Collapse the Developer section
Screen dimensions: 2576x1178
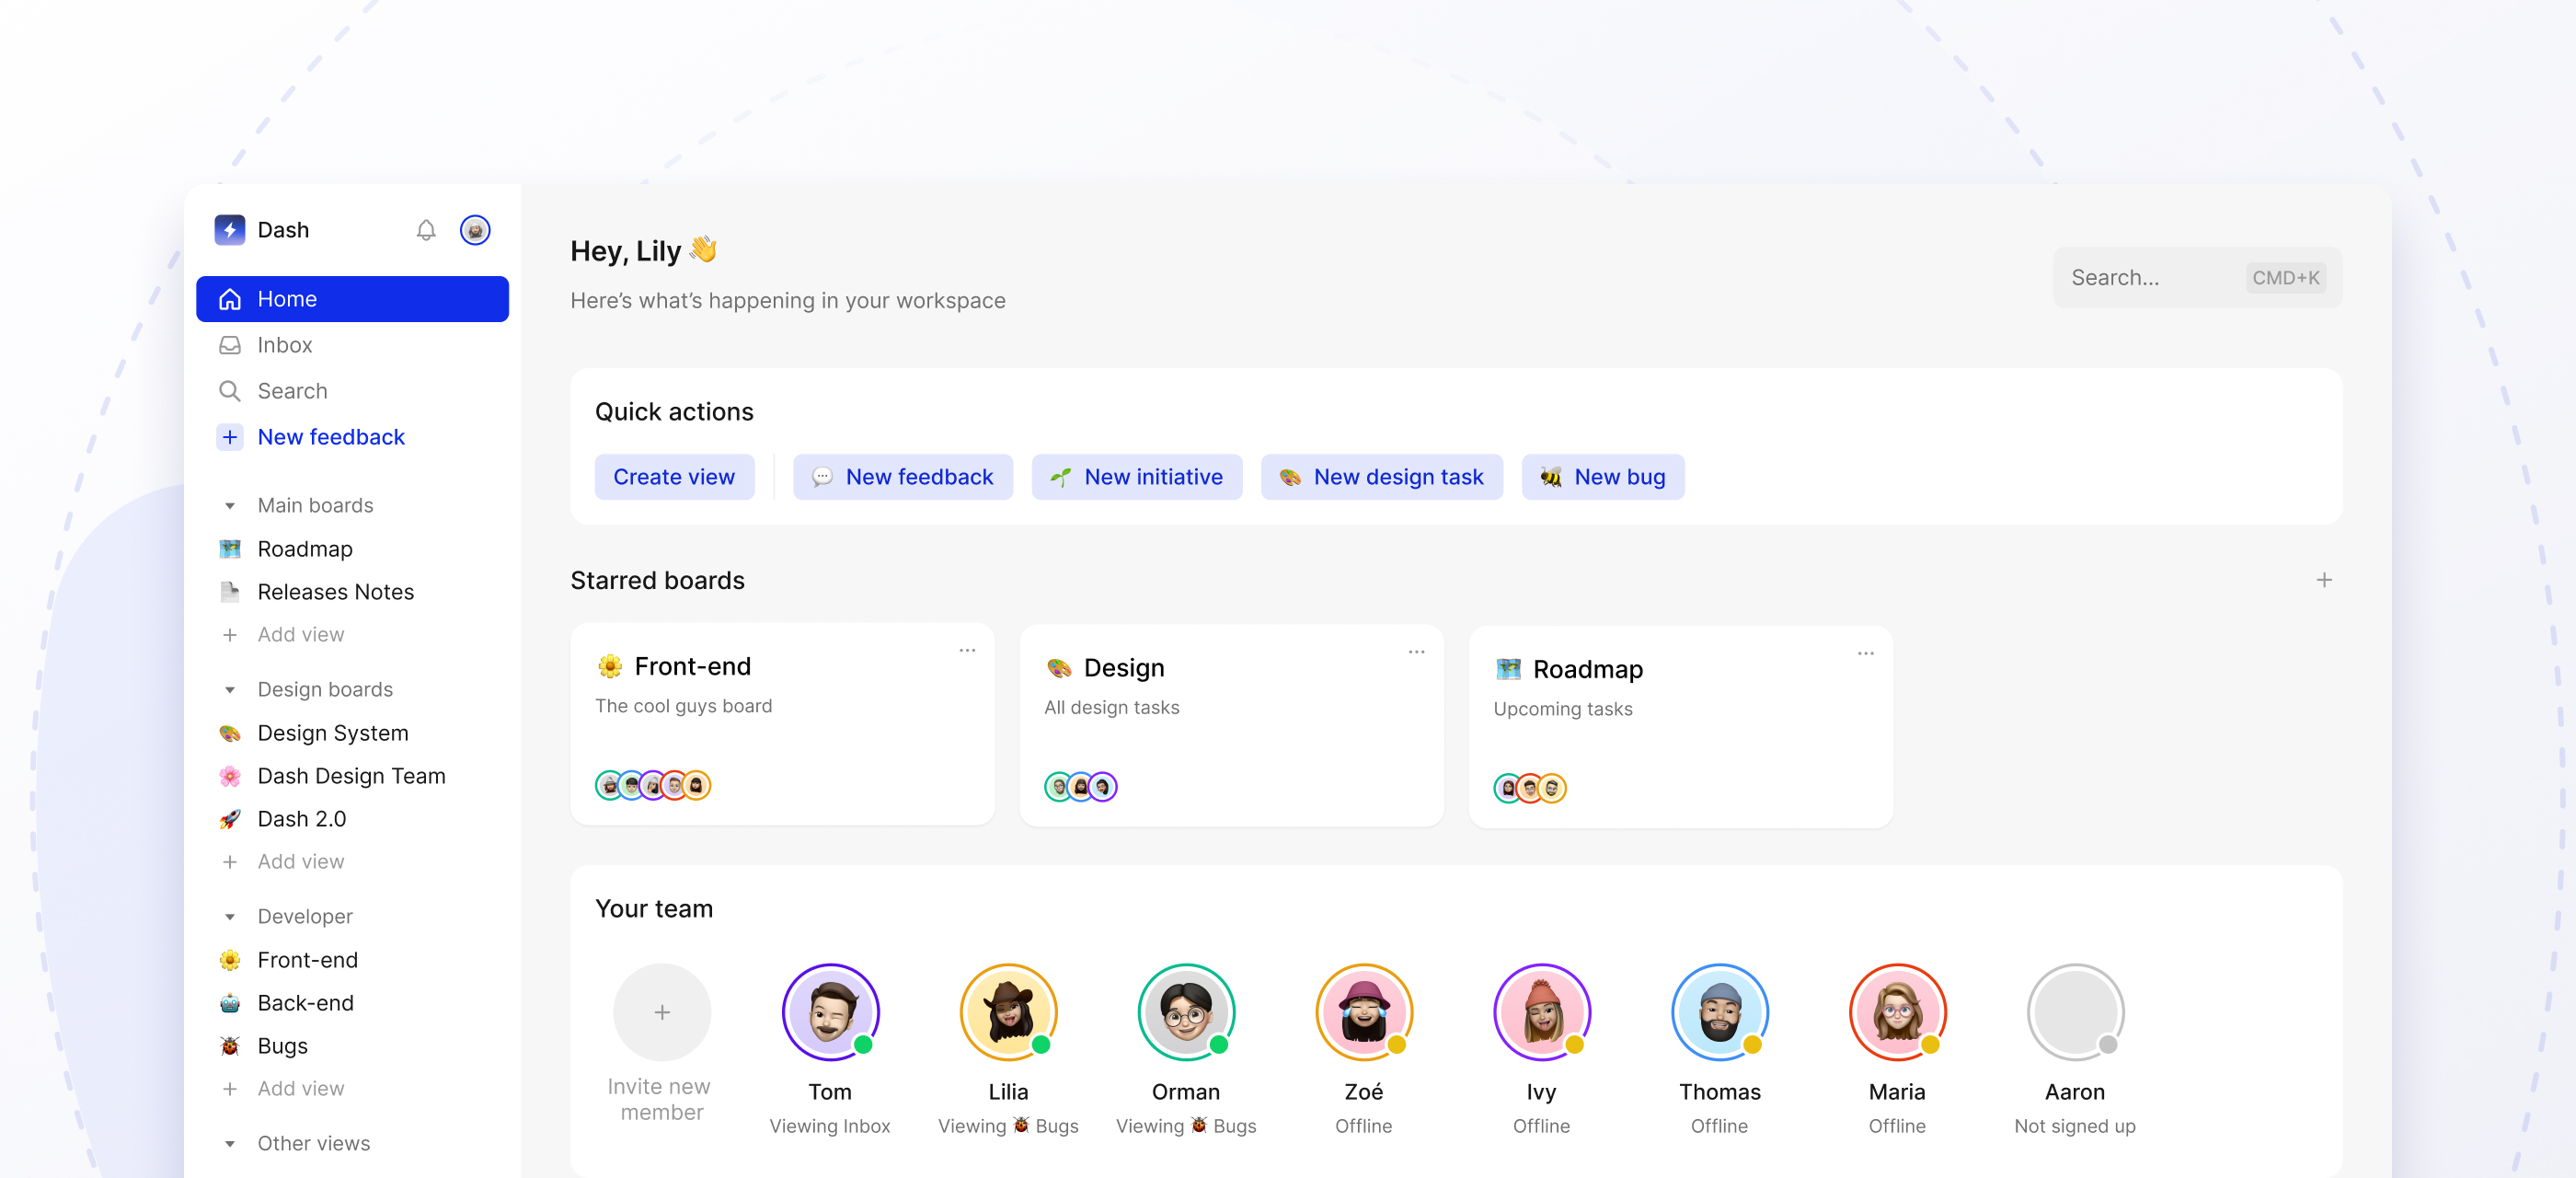[x=230, y=917]
